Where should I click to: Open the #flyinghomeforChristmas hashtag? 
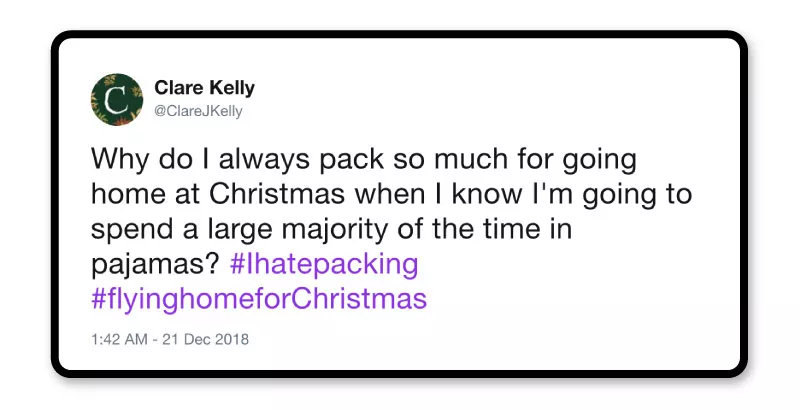259,299
